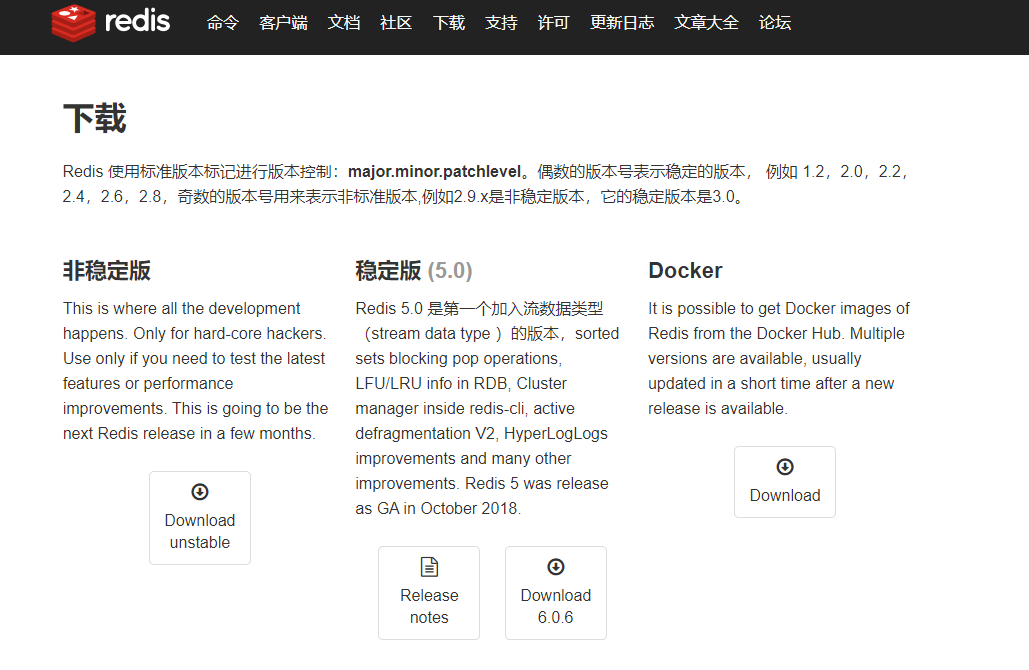Go to 文档 in the navigation bar
Screen dimensions: 1029x670
tap(343, 23)
